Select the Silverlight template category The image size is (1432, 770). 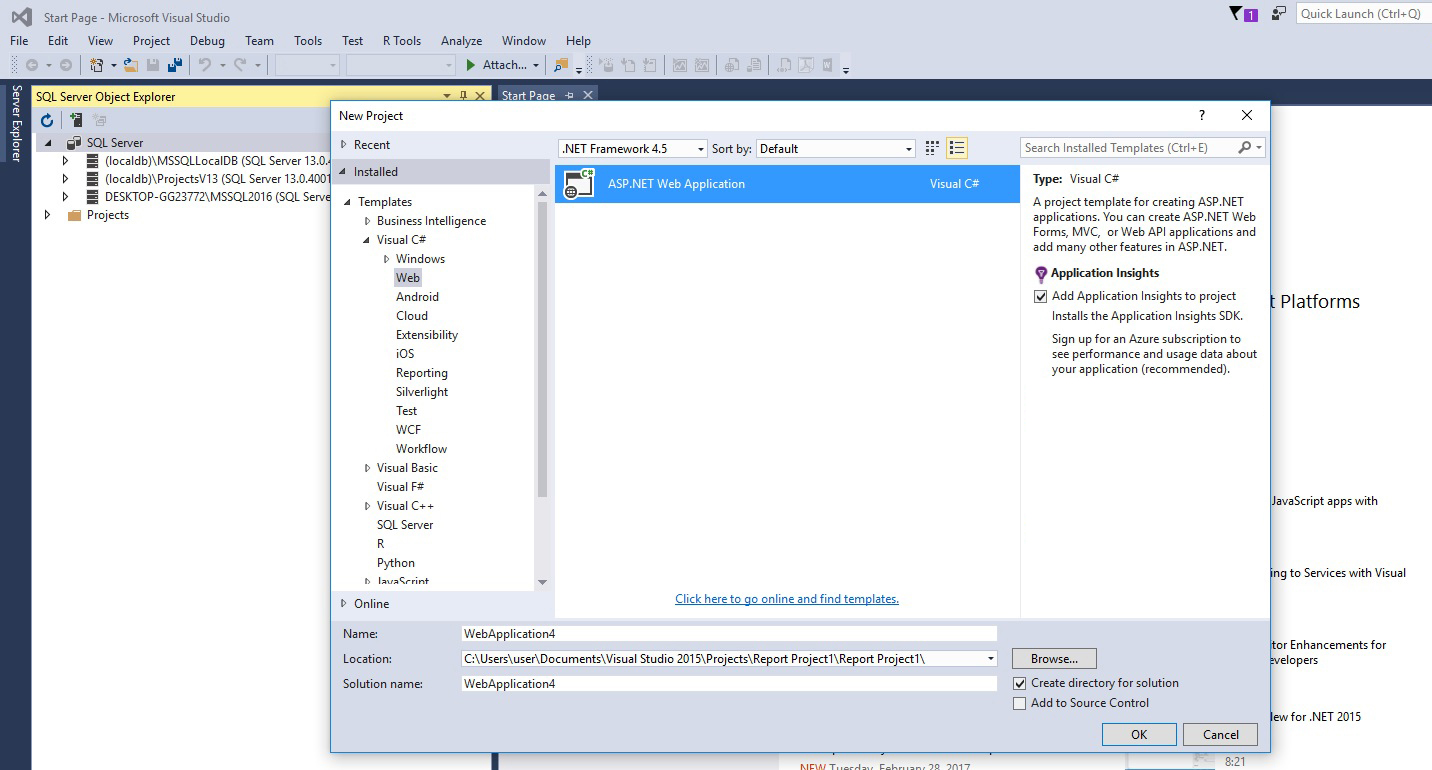[x=422, y=392]
